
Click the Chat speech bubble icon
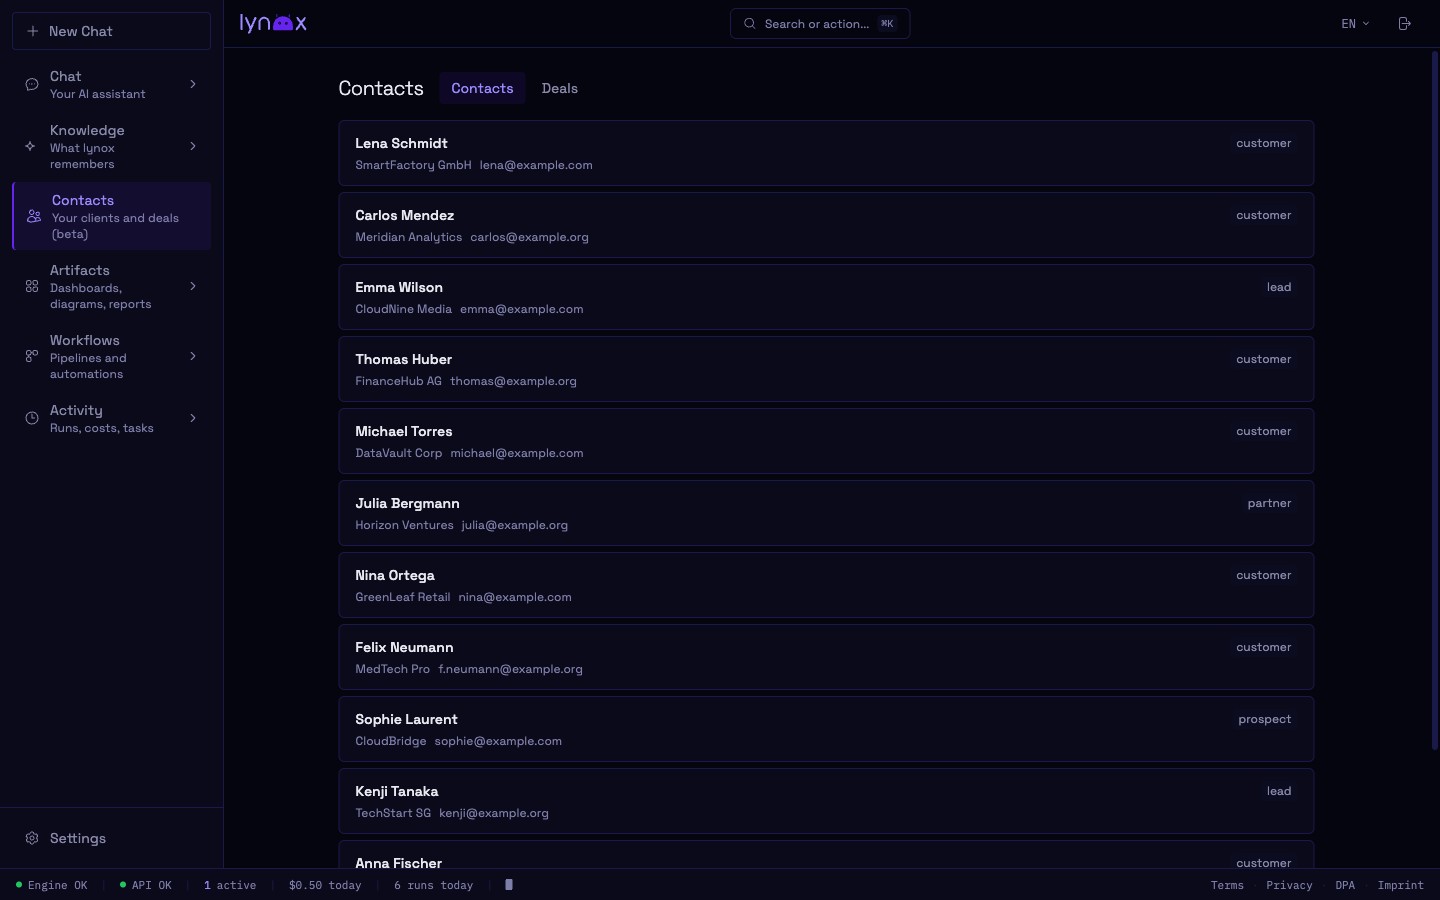[32, 85]
